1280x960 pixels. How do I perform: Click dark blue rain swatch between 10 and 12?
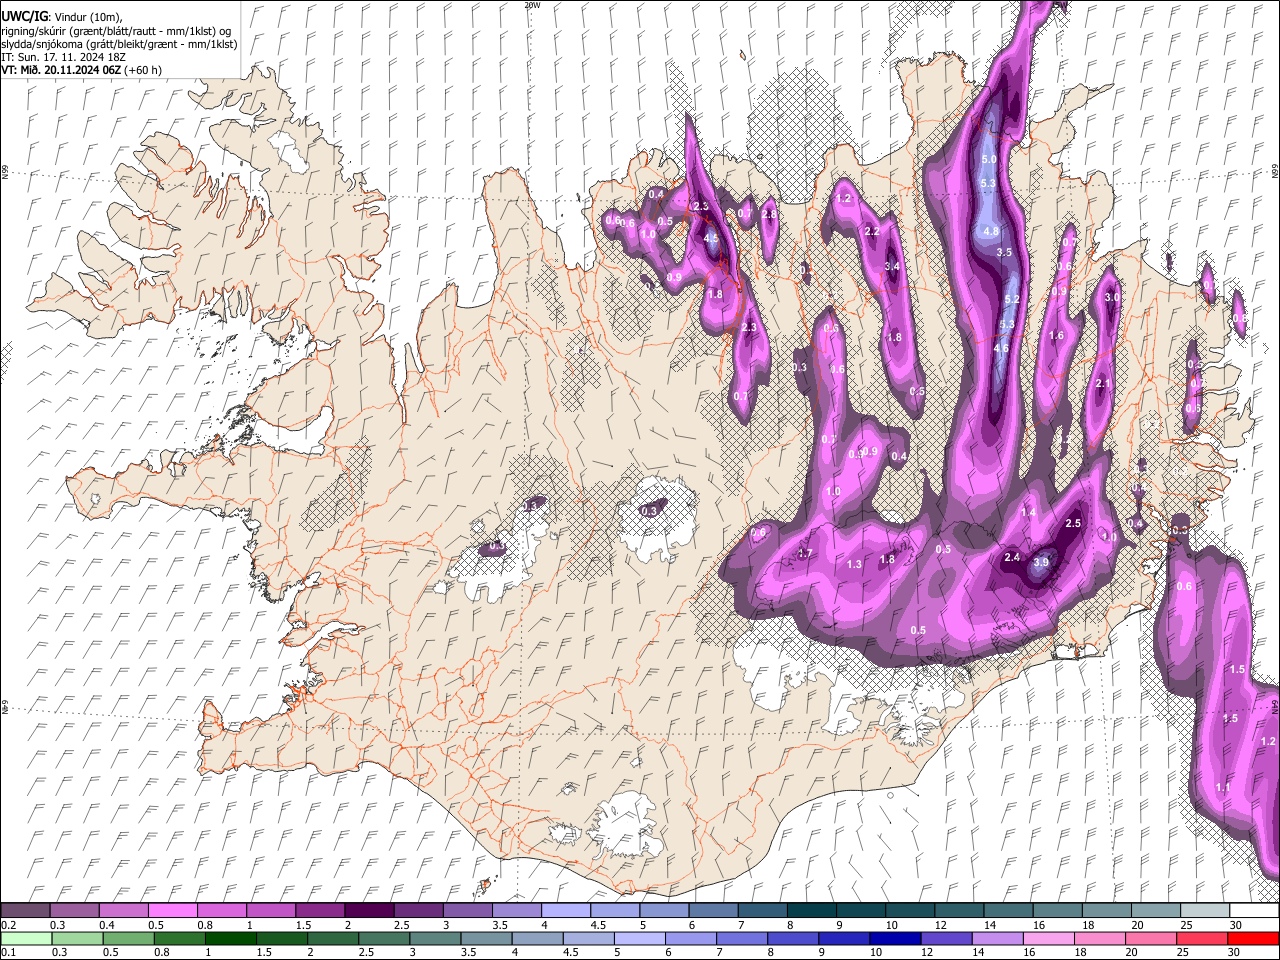tap(896, 938)
